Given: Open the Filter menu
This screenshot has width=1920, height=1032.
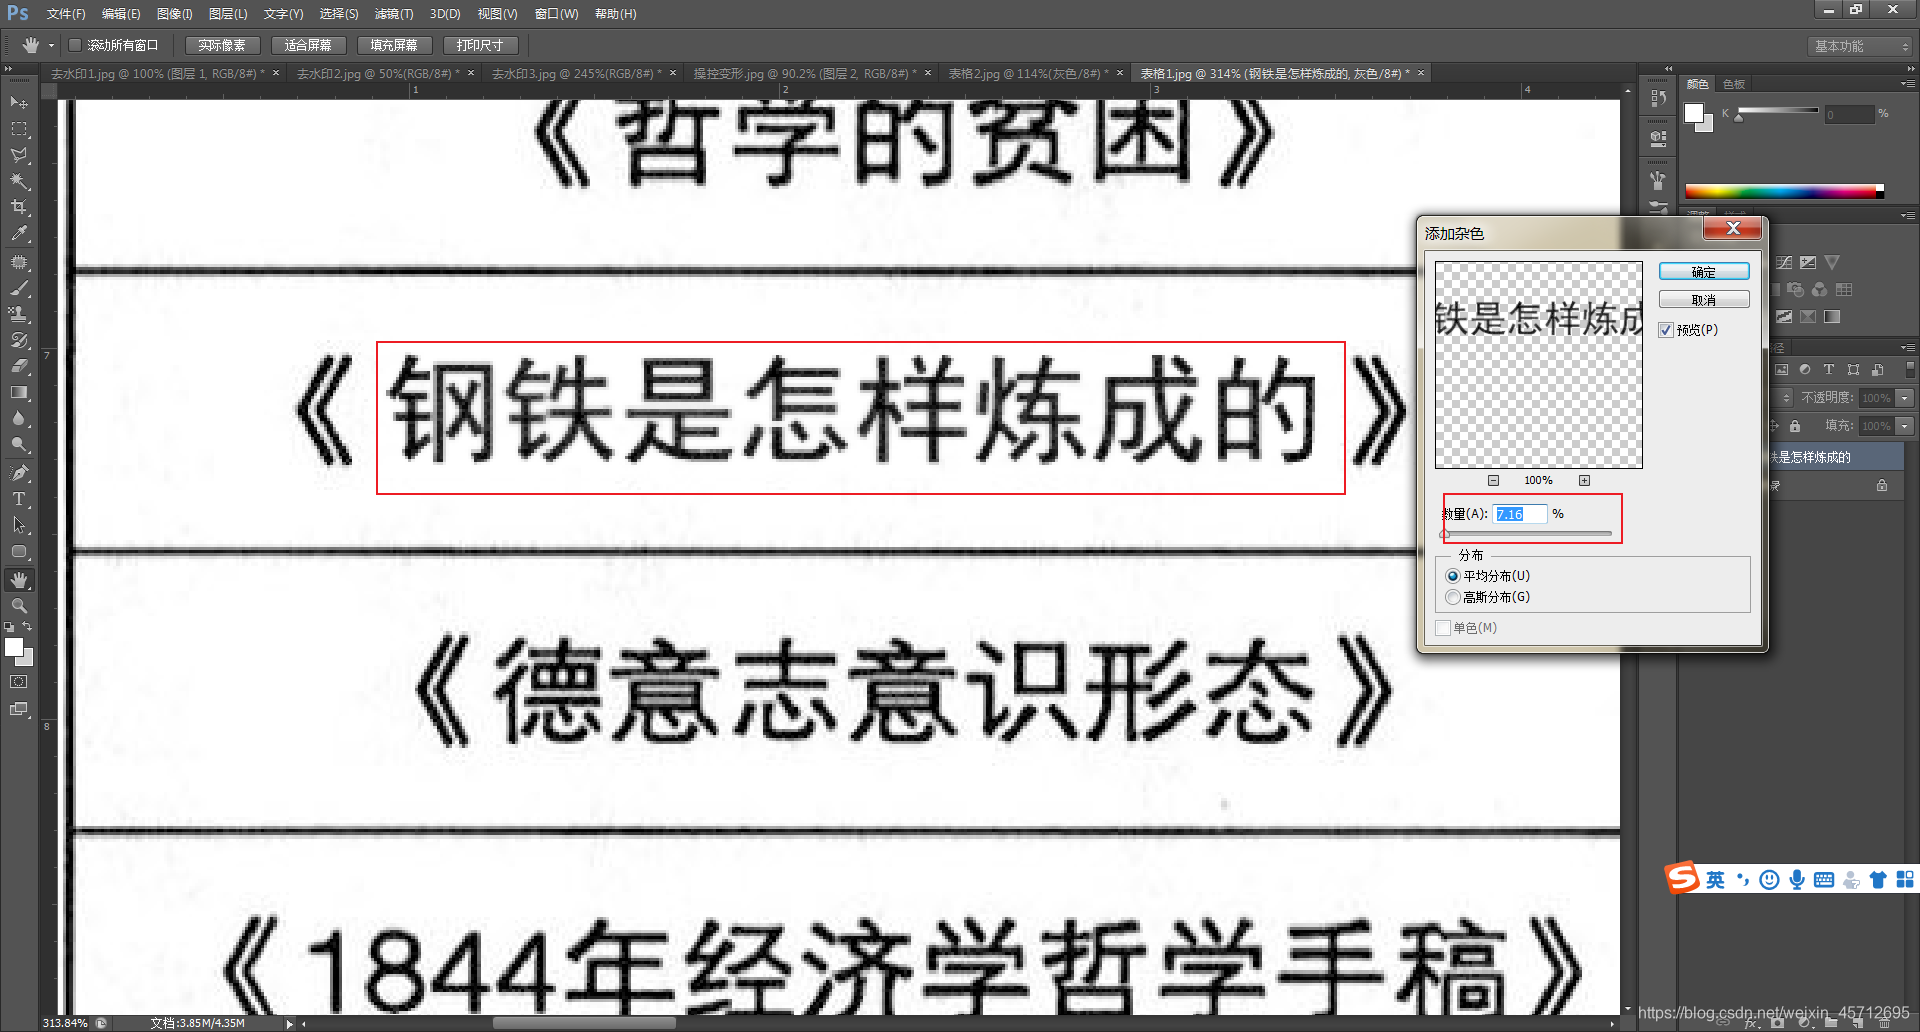Looking at the screenshot, I should 393,14.
